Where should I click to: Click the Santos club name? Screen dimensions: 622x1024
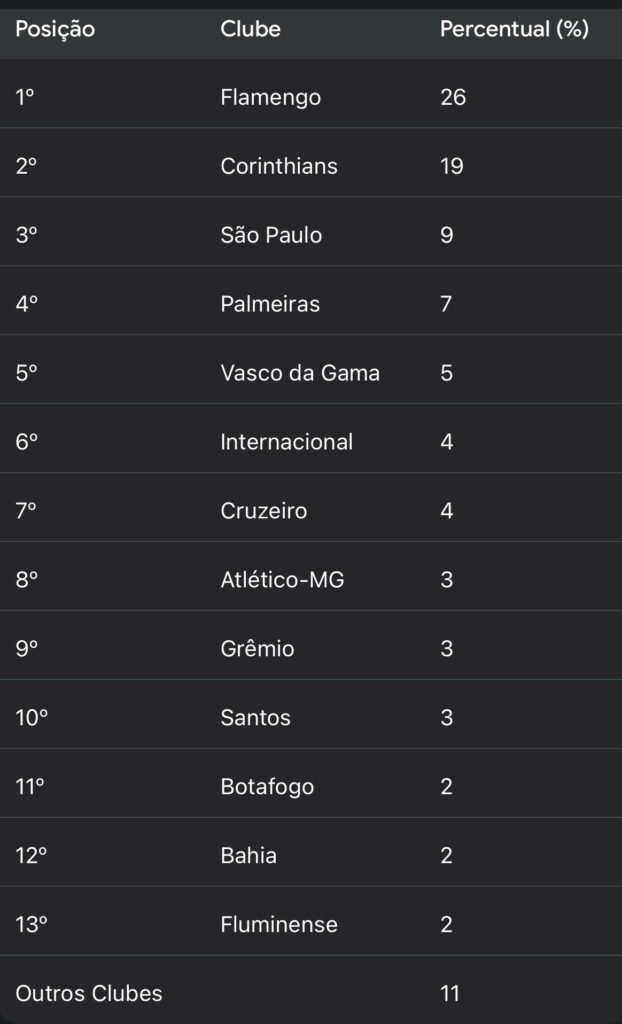[255, 718]
